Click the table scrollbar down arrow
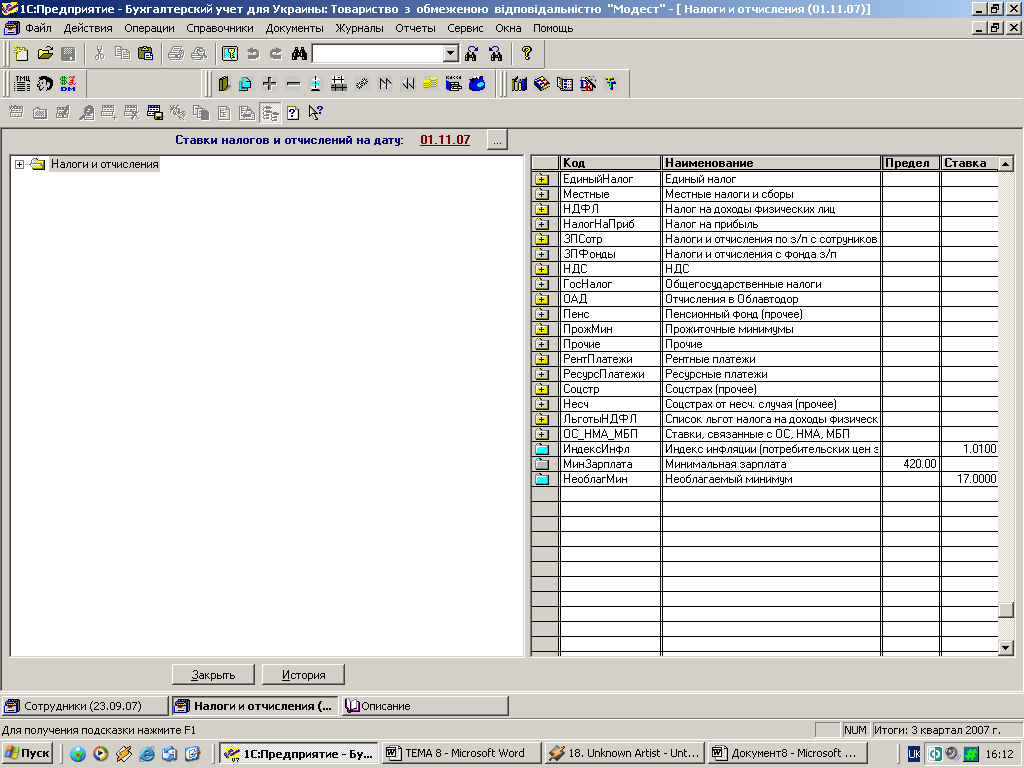This screenshot has width=1024, height=768. [1006, 648]
